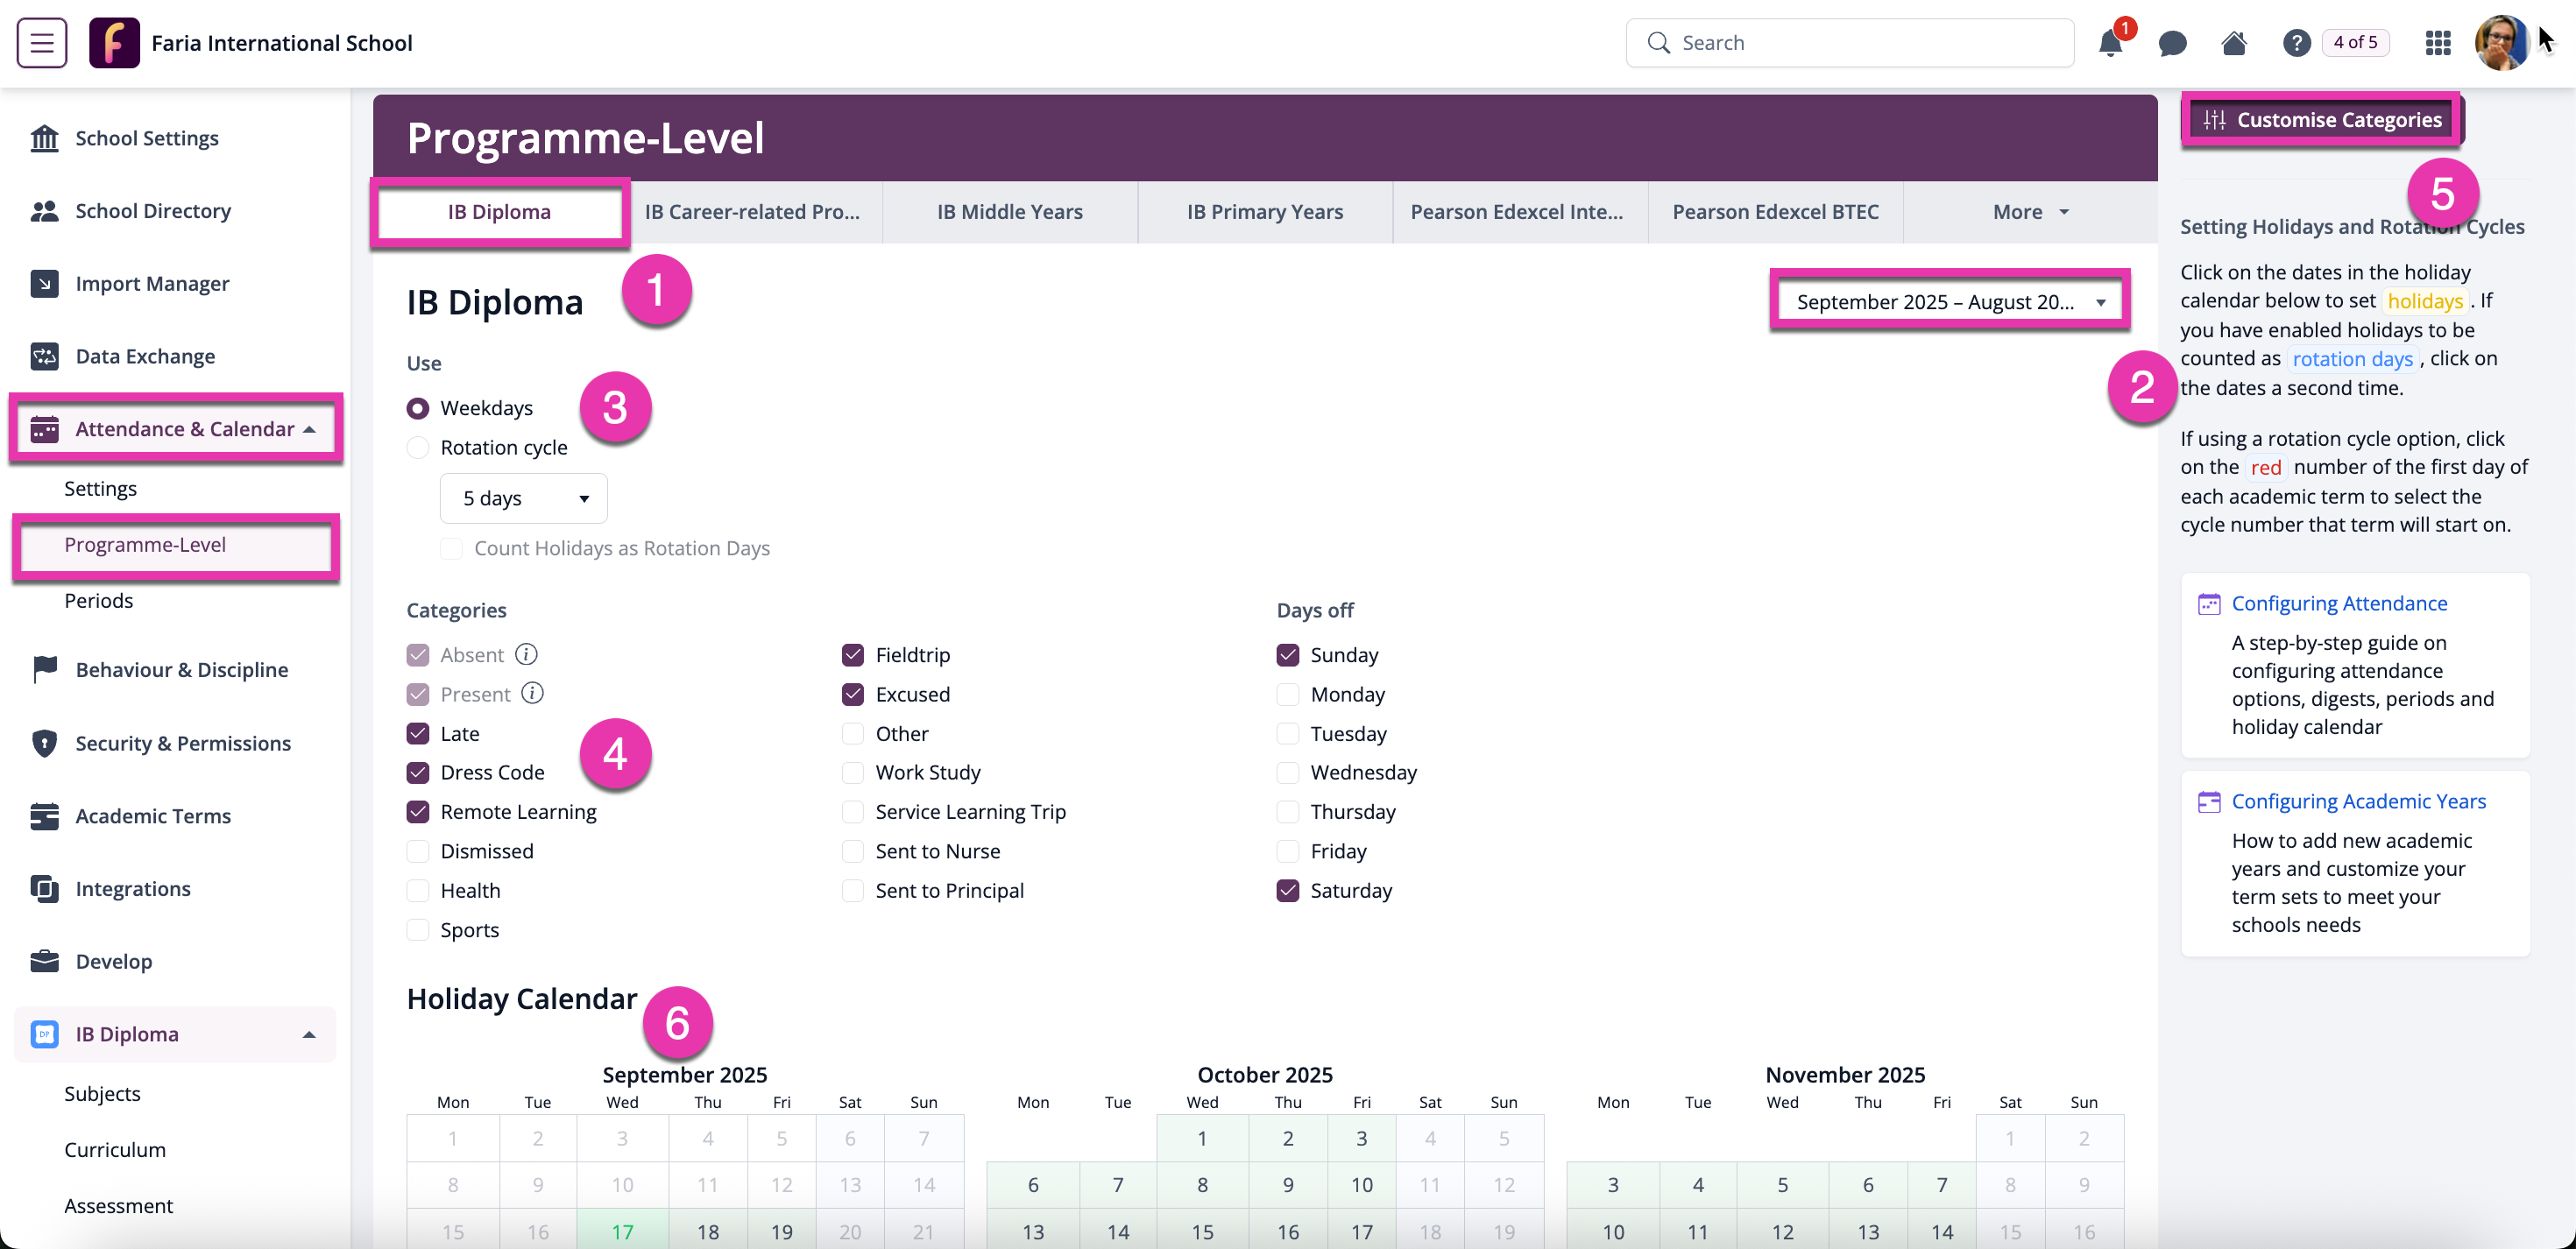Image resolution: width=2576 pixels, height=1249 pixels.
Task: Click the Configuring Attendance calendar icon
Action: point(2209,604)
